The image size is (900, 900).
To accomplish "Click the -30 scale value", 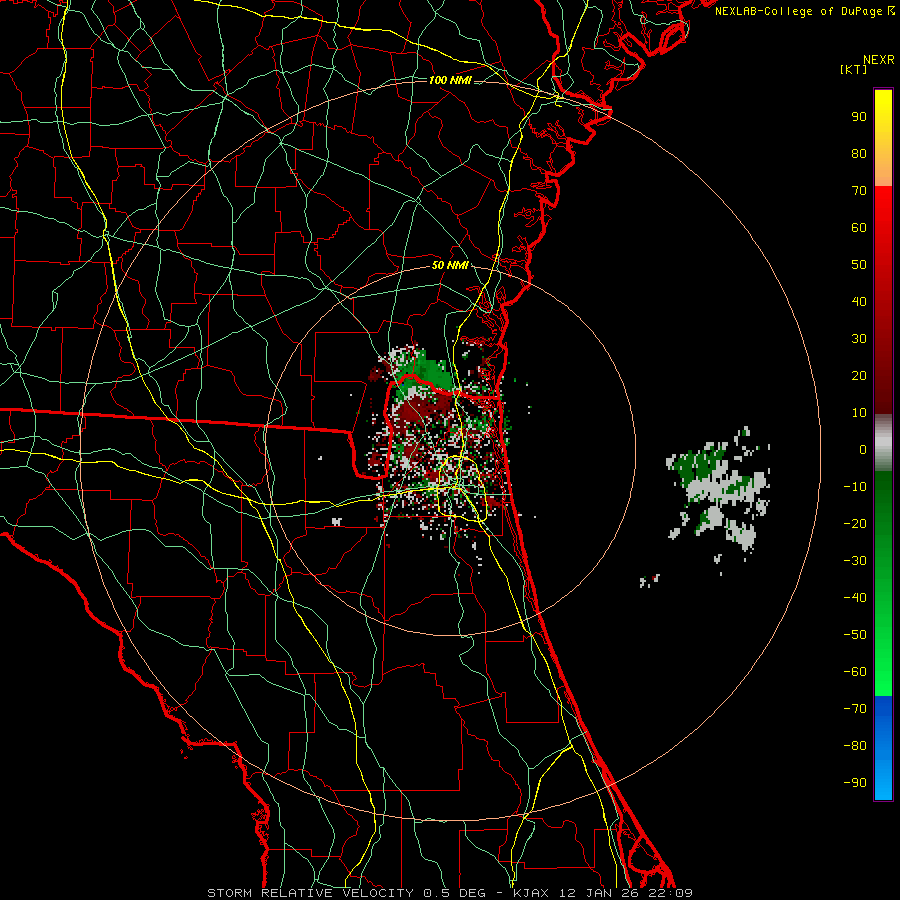I will (x=855, y=561).
